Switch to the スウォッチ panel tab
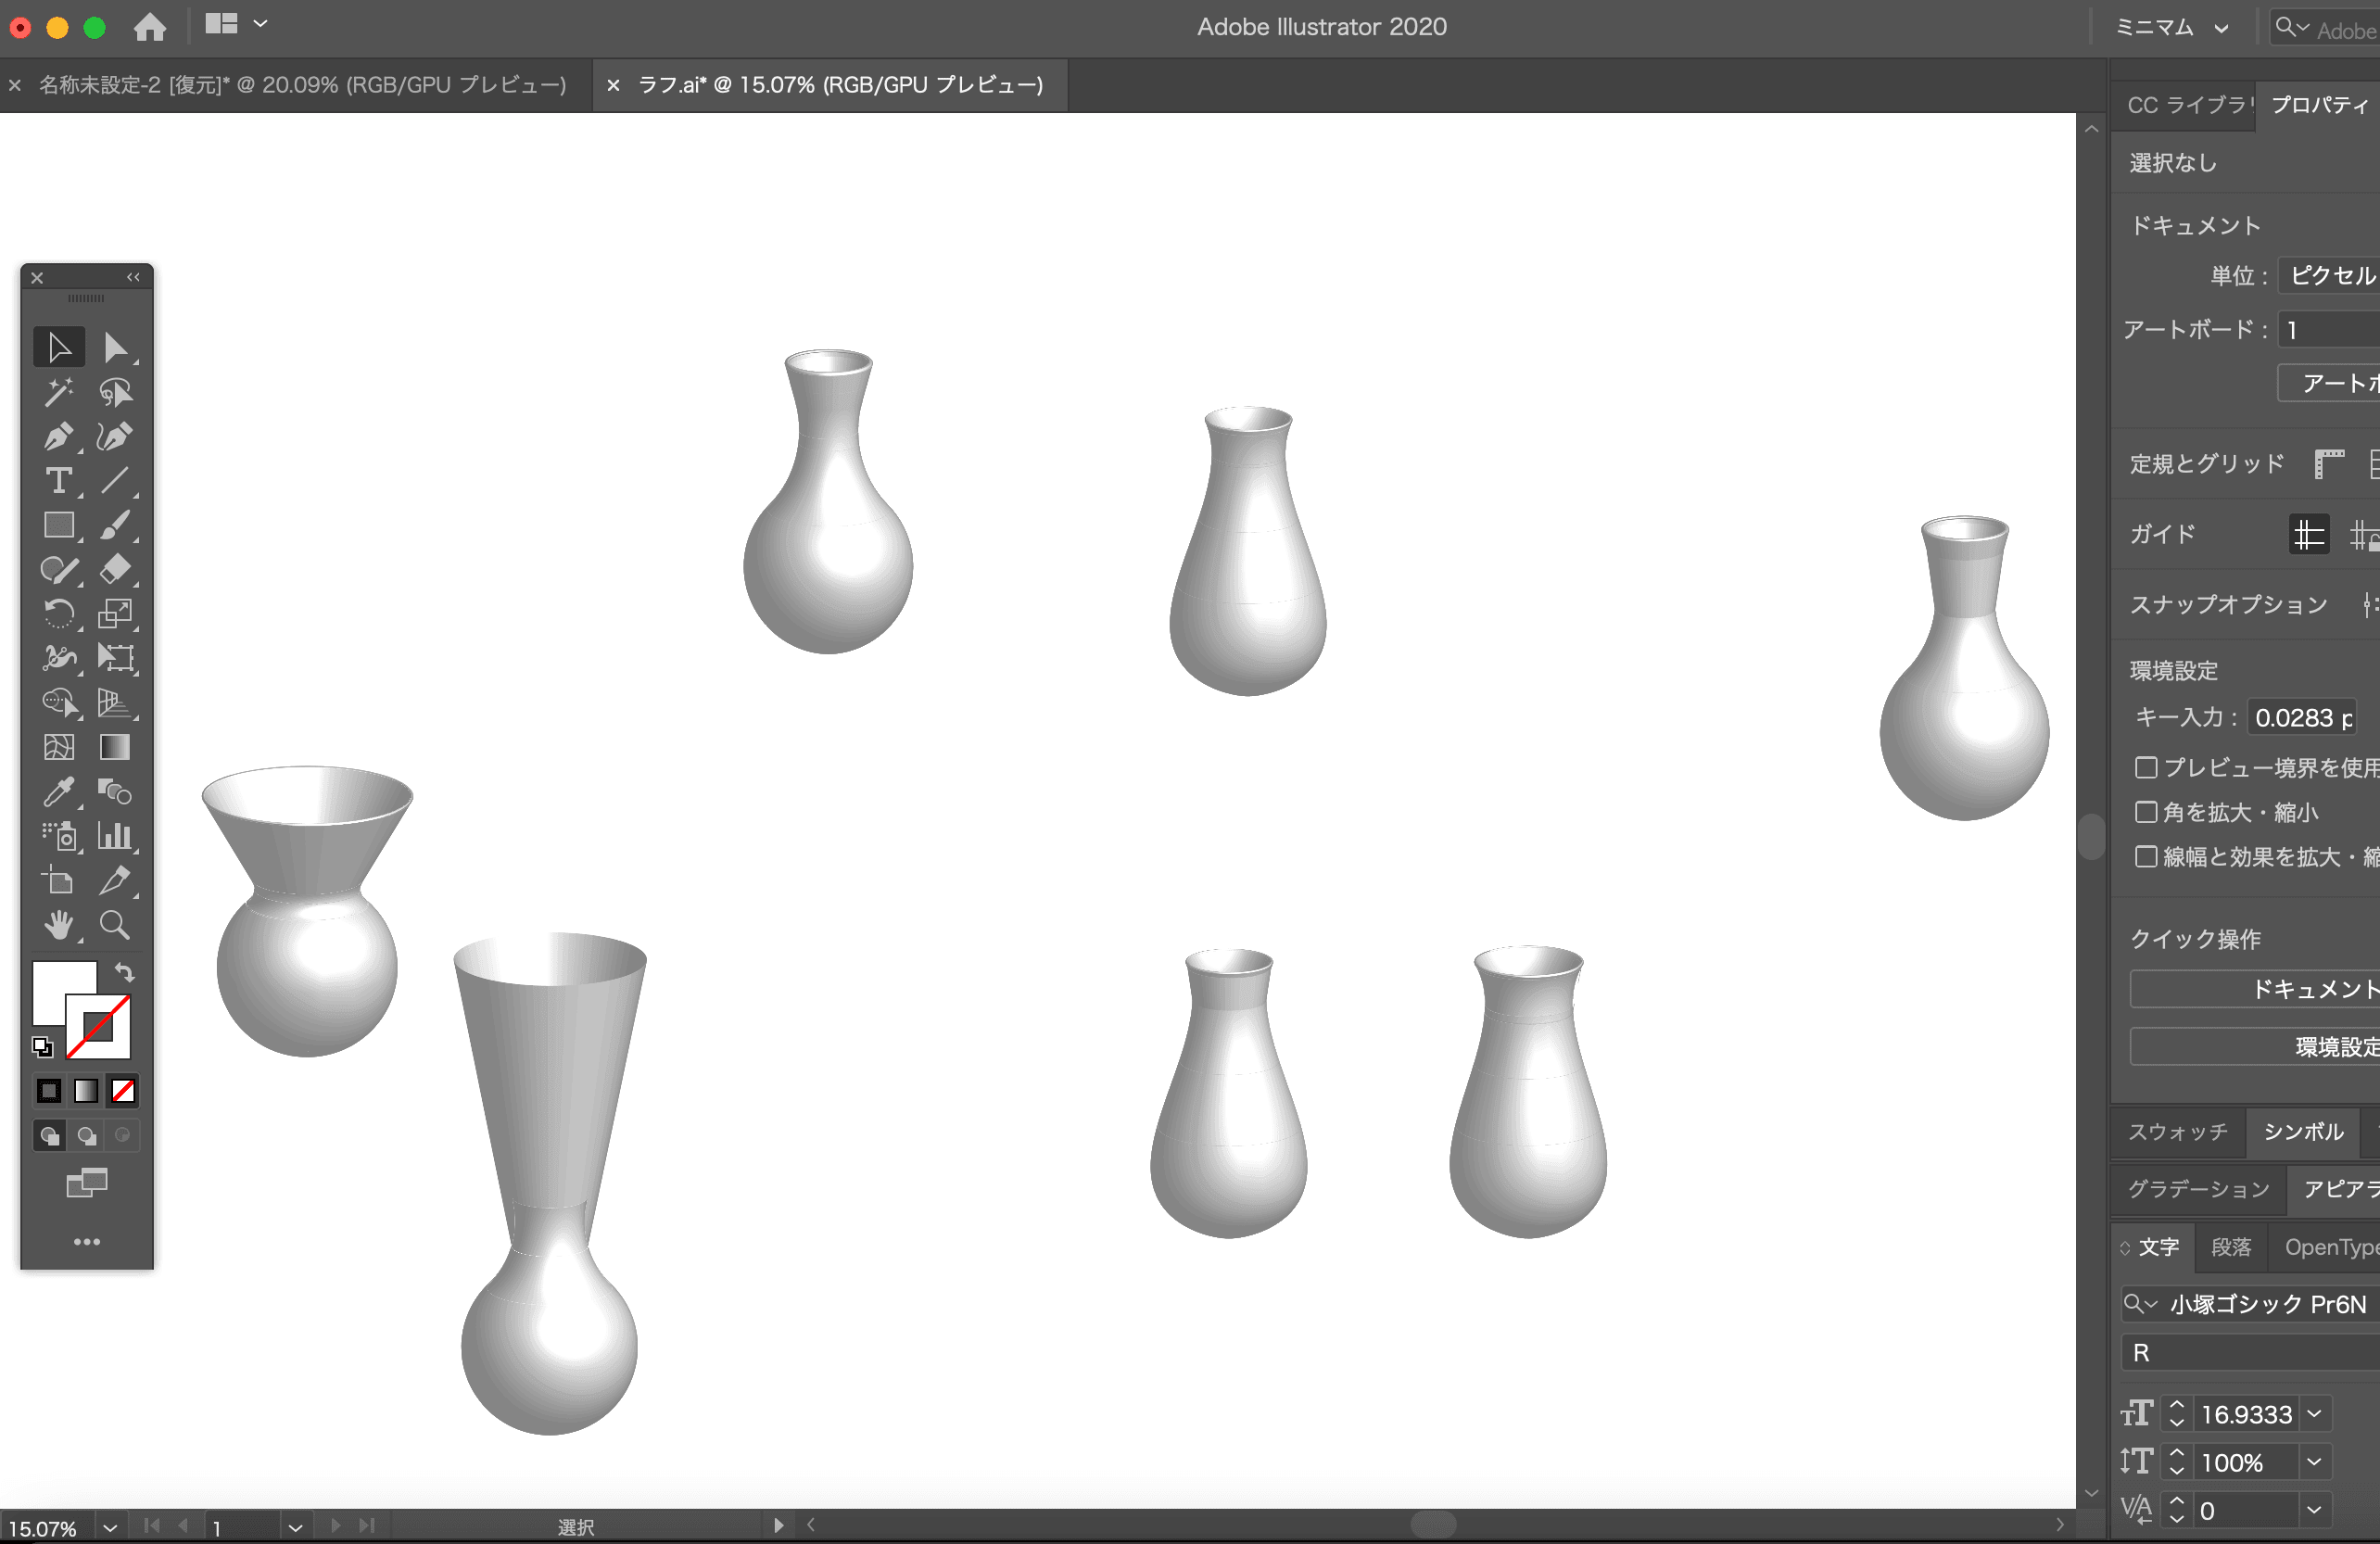The image size is (2380, 1544). (x=2177, y=1132)
